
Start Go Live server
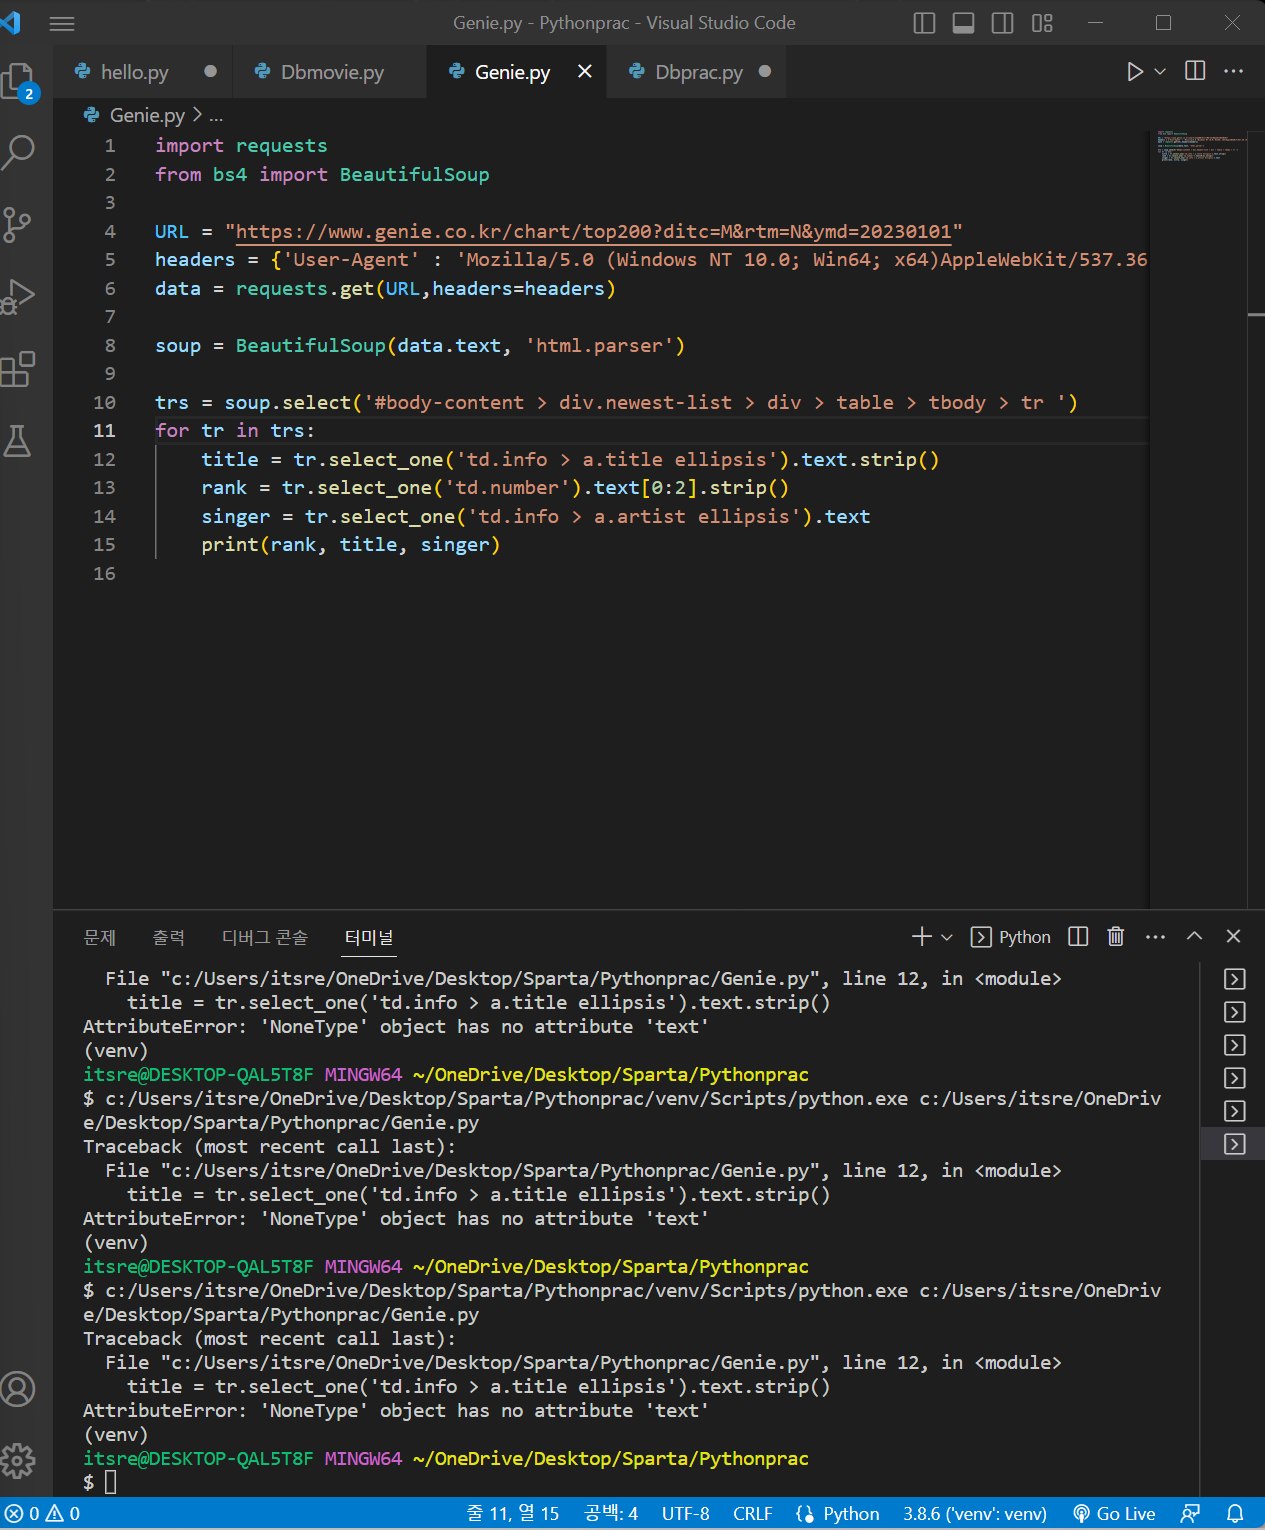(x=1113, y=1514)
